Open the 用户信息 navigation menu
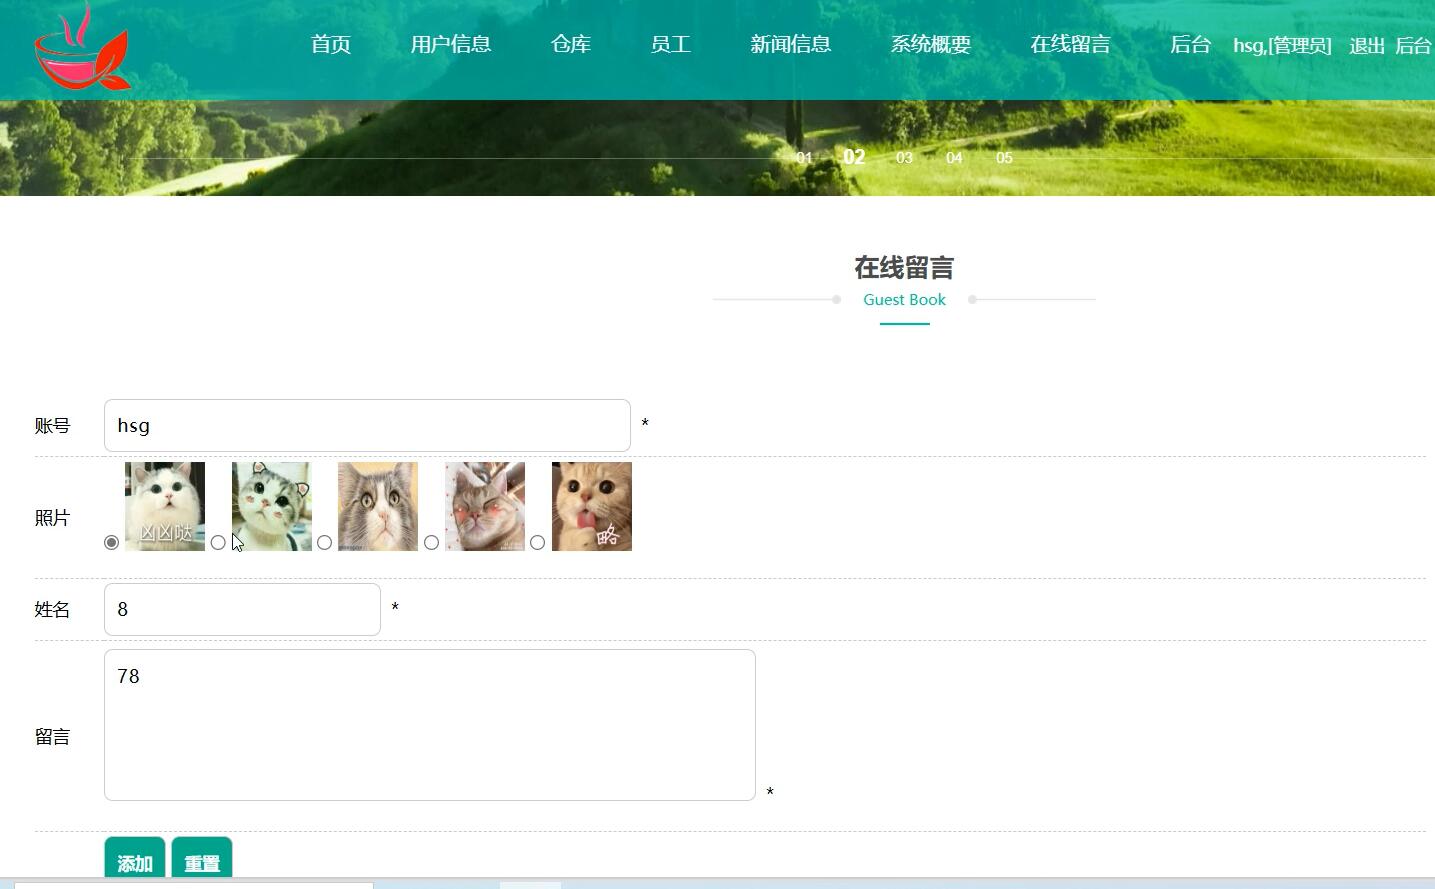The image size is (1435, 889). point(451,44)
